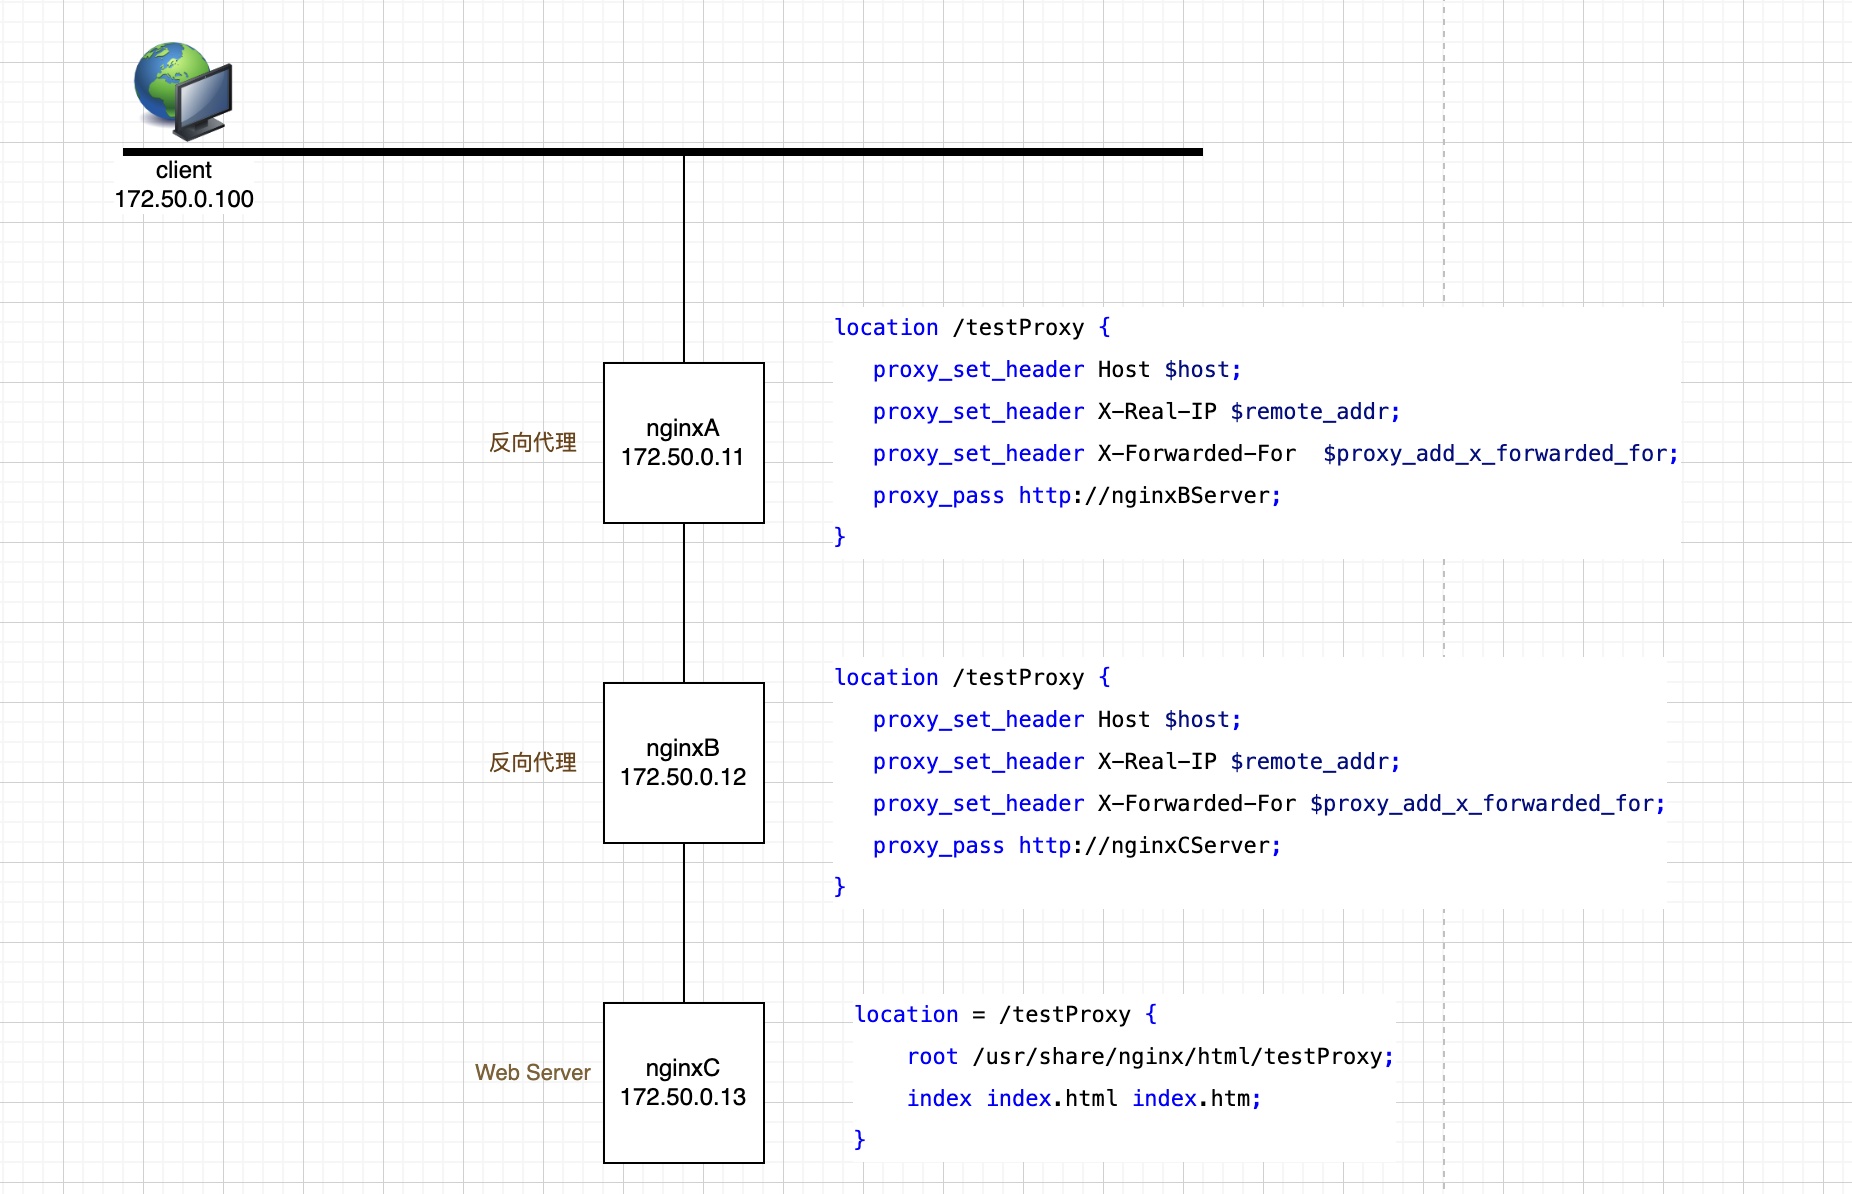Viewport: 1852px width, 1194px height.
Task: Select the nginxA 172.50.0.11 box
Action: [684, 443]
